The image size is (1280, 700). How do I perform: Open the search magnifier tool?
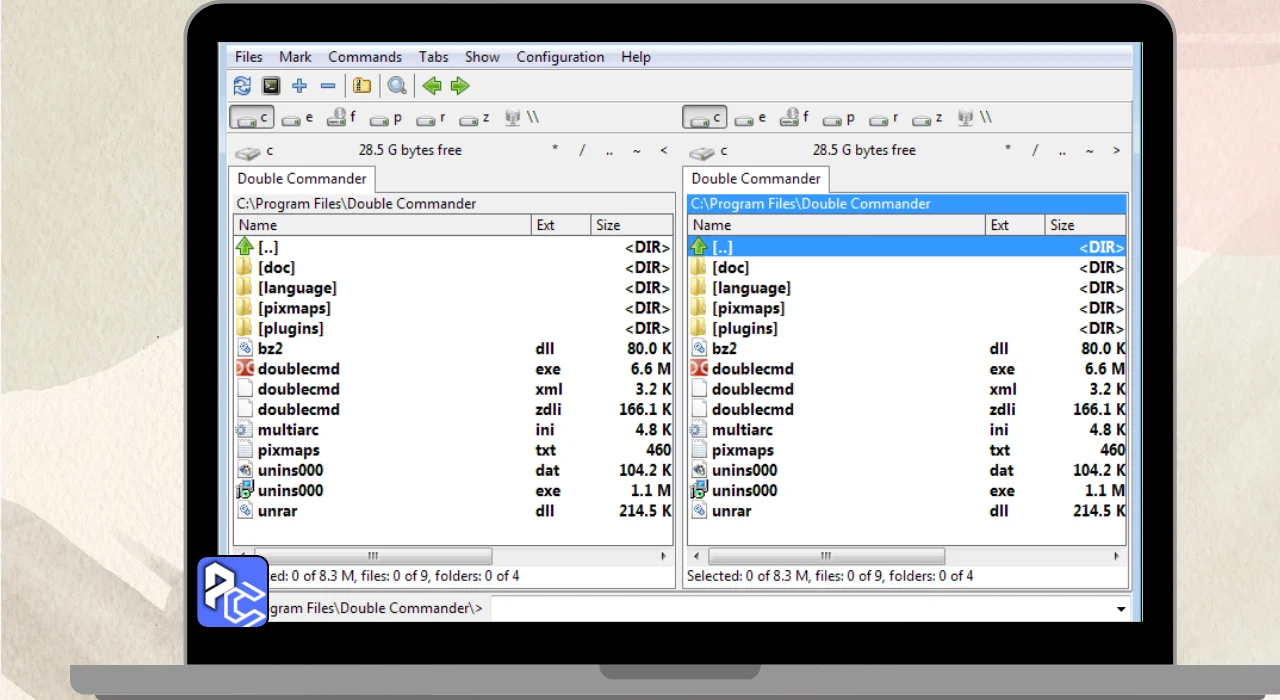click(x=397, y=86)
